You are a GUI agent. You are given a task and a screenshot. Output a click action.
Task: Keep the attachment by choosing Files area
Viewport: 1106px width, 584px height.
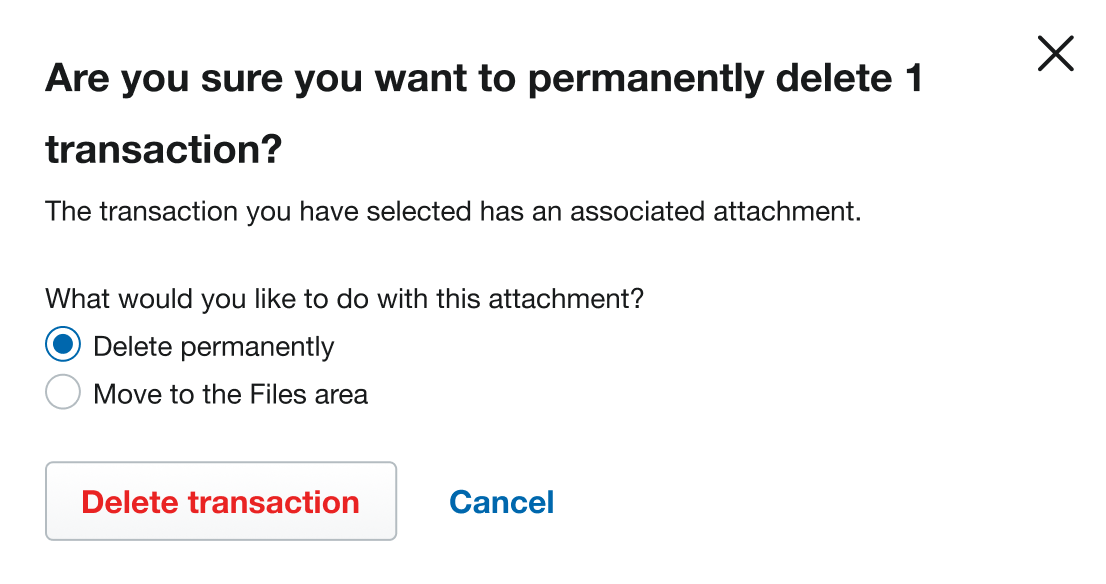63,392
